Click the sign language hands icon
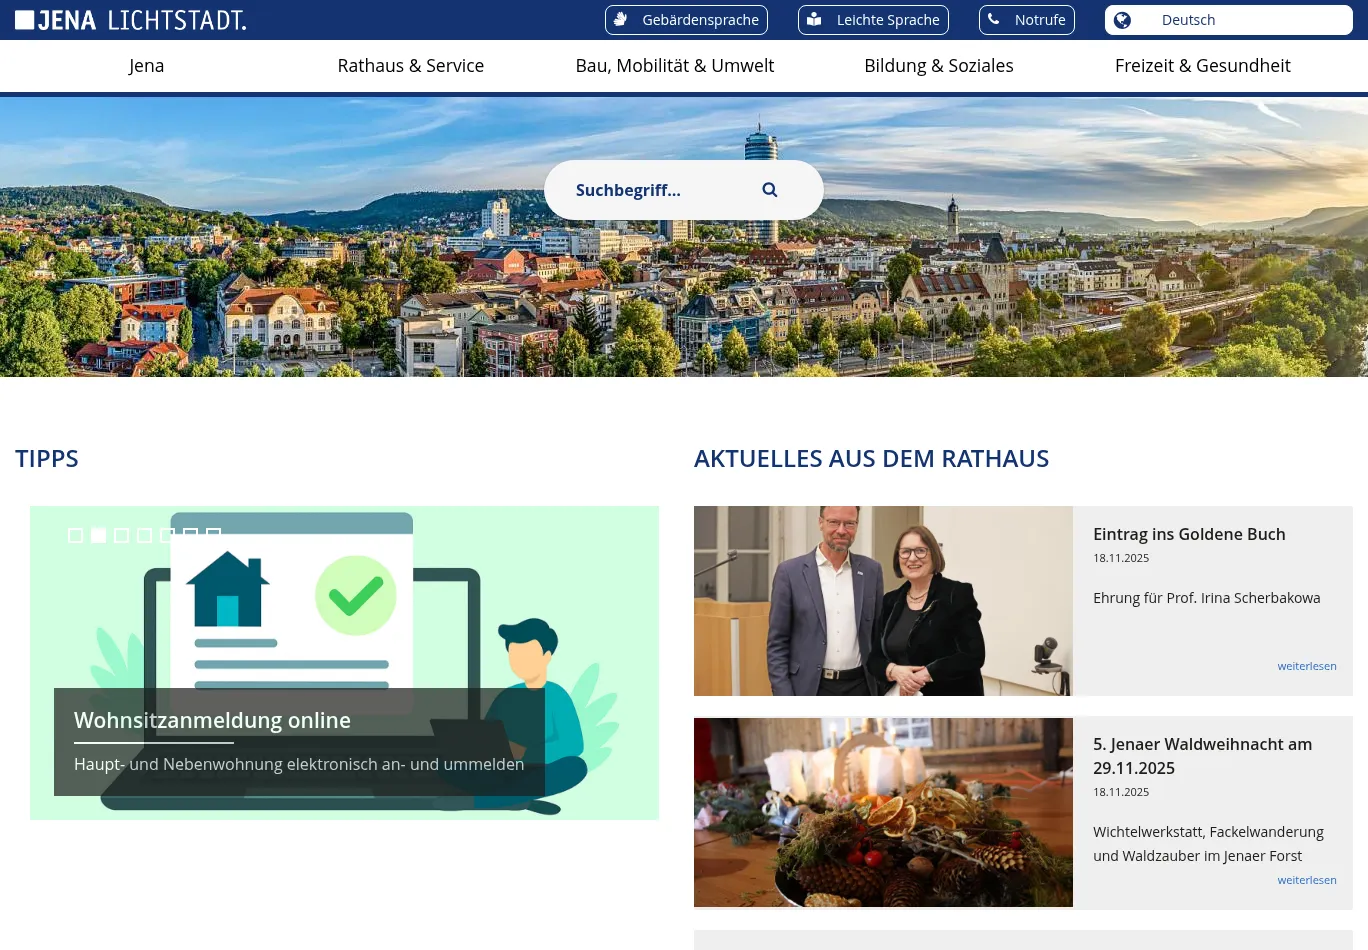This screenshot has height=950, width=1368. pos(621,19)
